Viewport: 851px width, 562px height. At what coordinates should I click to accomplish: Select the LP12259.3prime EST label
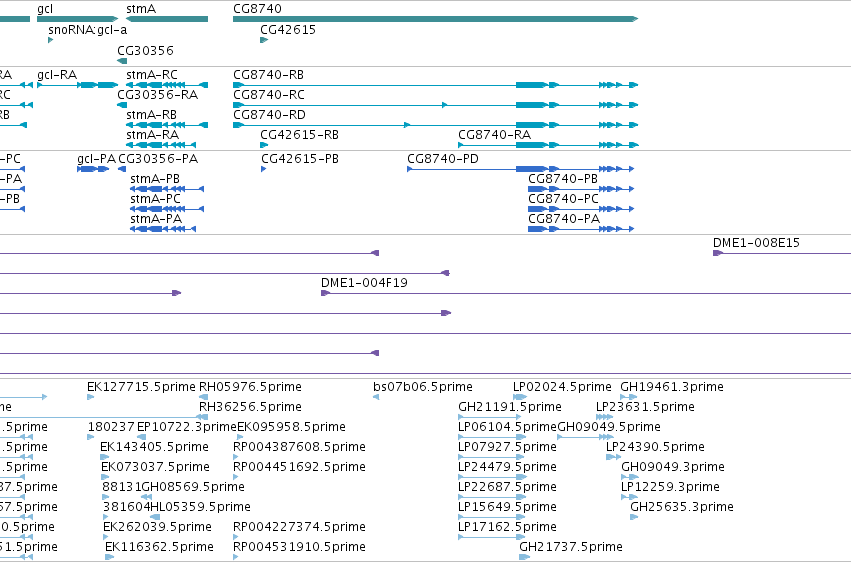pos(670,487)
